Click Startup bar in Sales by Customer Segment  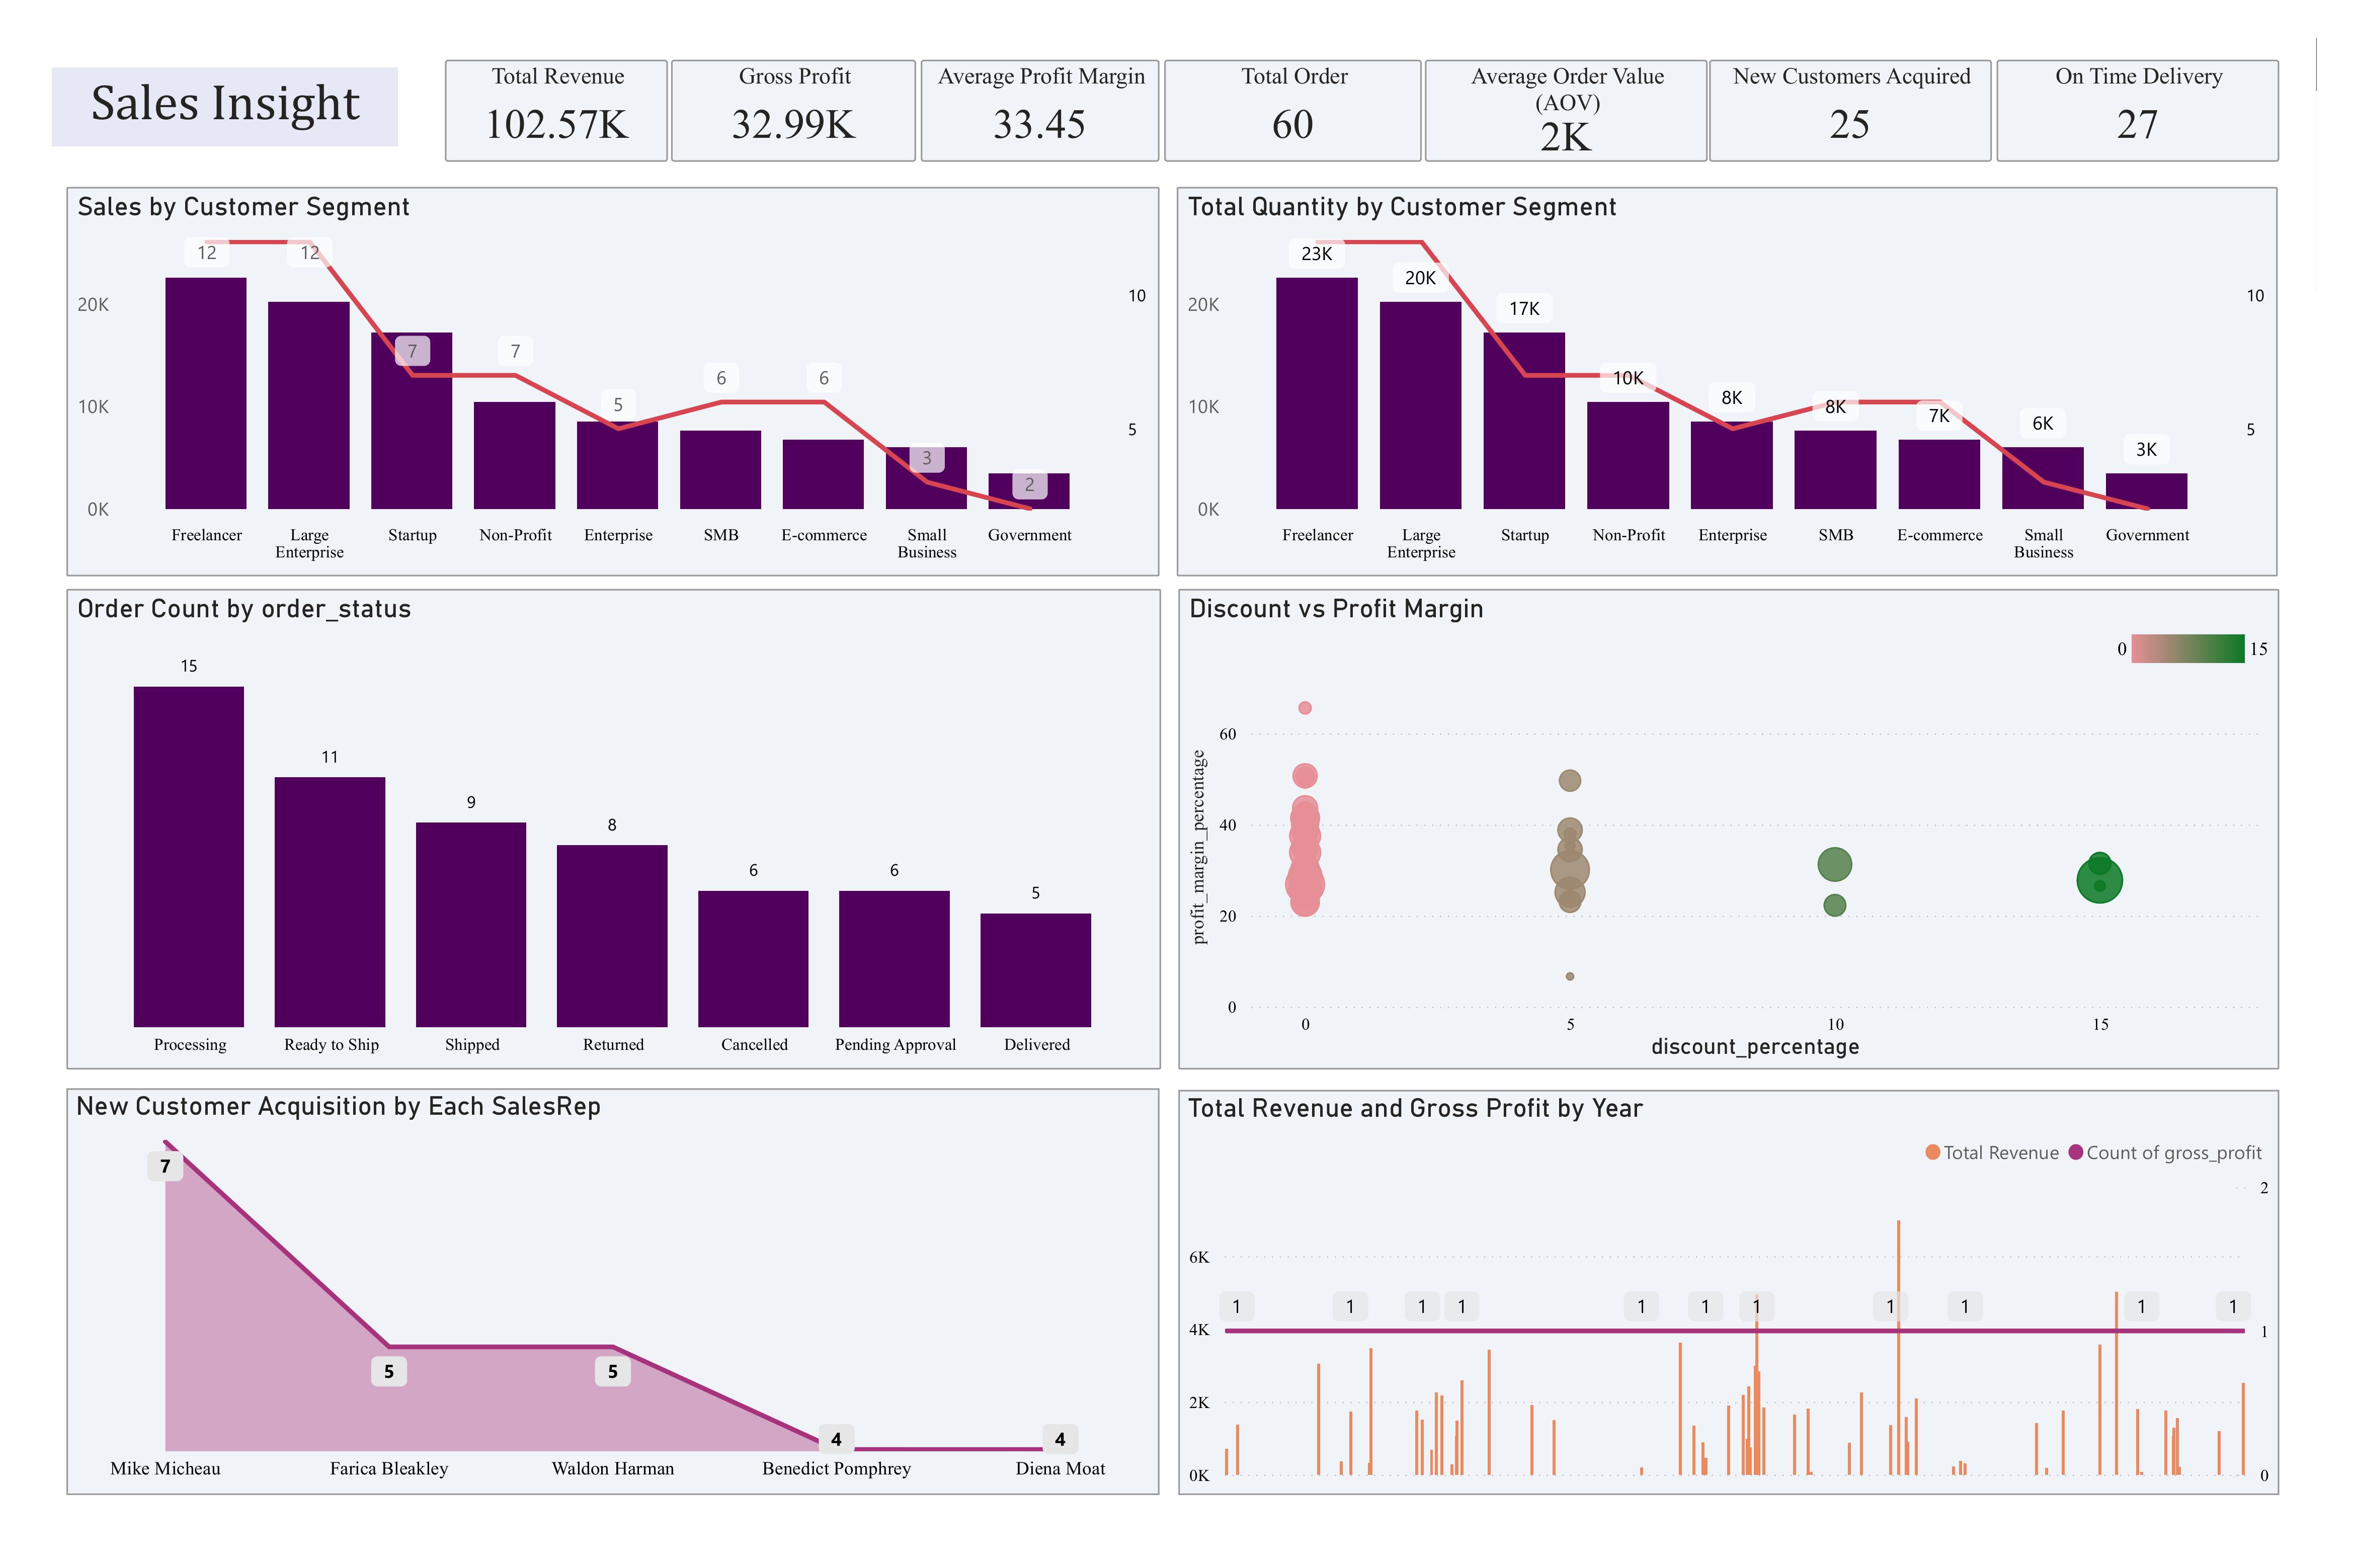tap(411, 420)
